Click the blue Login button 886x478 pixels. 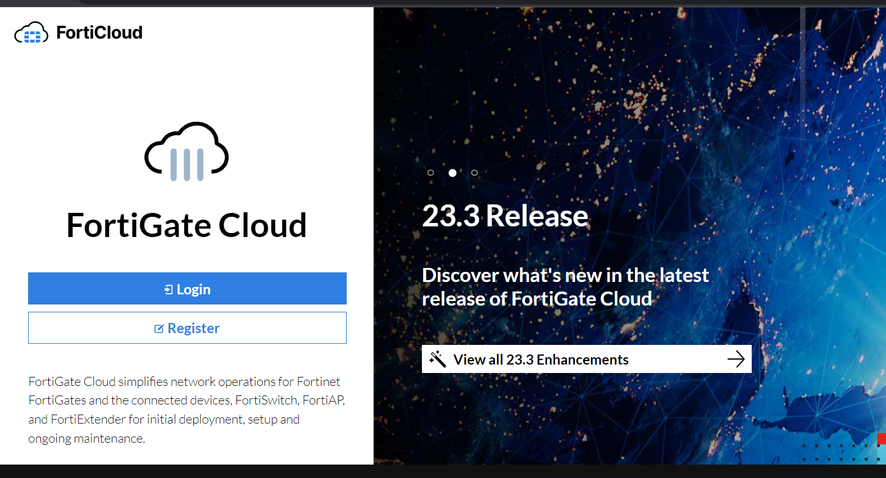click(187, 289)
